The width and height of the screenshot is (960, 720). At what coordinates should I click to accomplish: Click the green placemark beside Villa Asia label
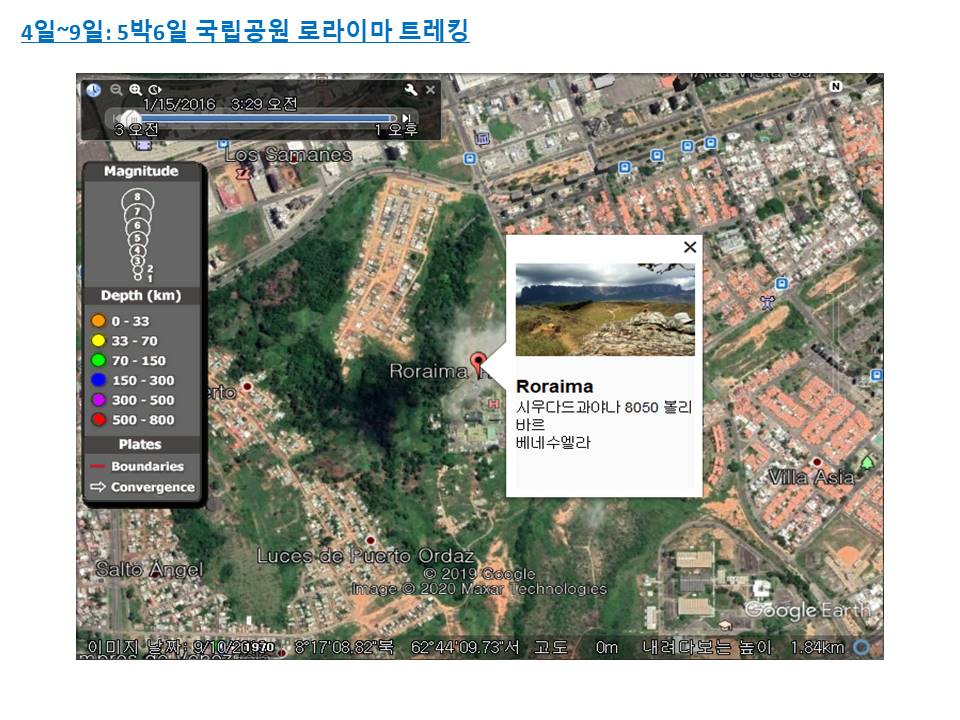tap(867, 462)
